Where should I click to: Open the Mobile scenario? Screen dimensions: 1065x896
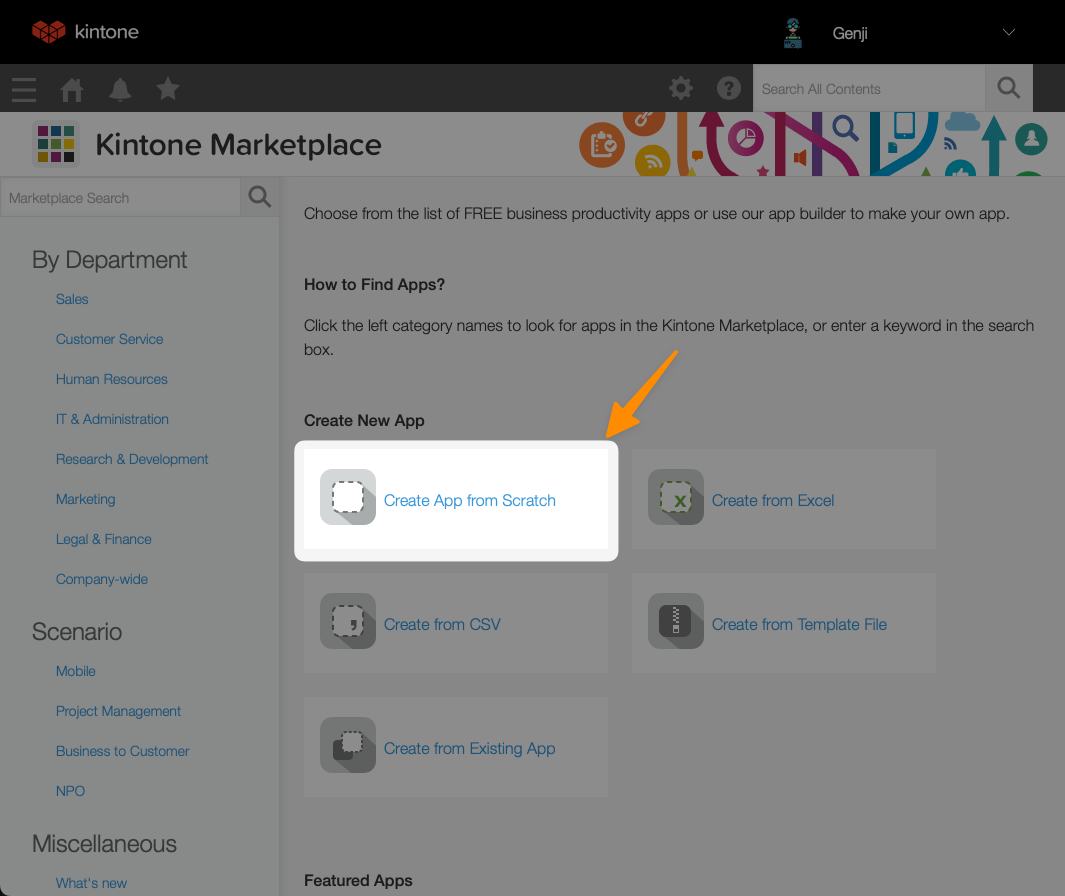pyautogui.click(x=75, y=671)
